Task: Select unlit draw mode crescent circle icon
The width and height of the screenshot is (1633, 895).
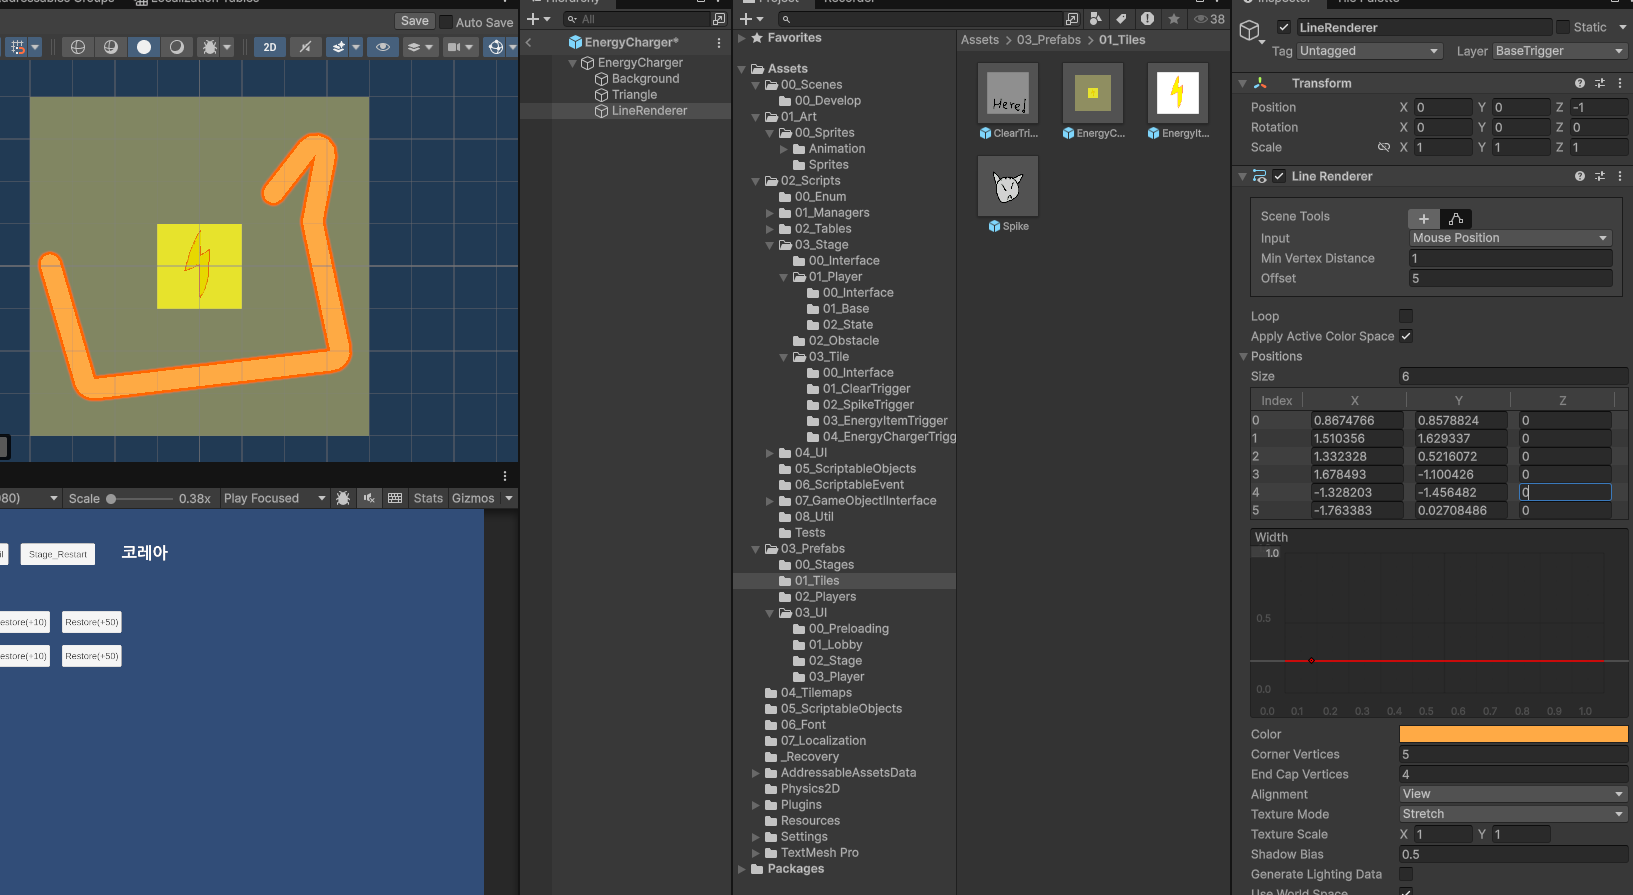Action: pyautogui.click(x=177, y=47)
